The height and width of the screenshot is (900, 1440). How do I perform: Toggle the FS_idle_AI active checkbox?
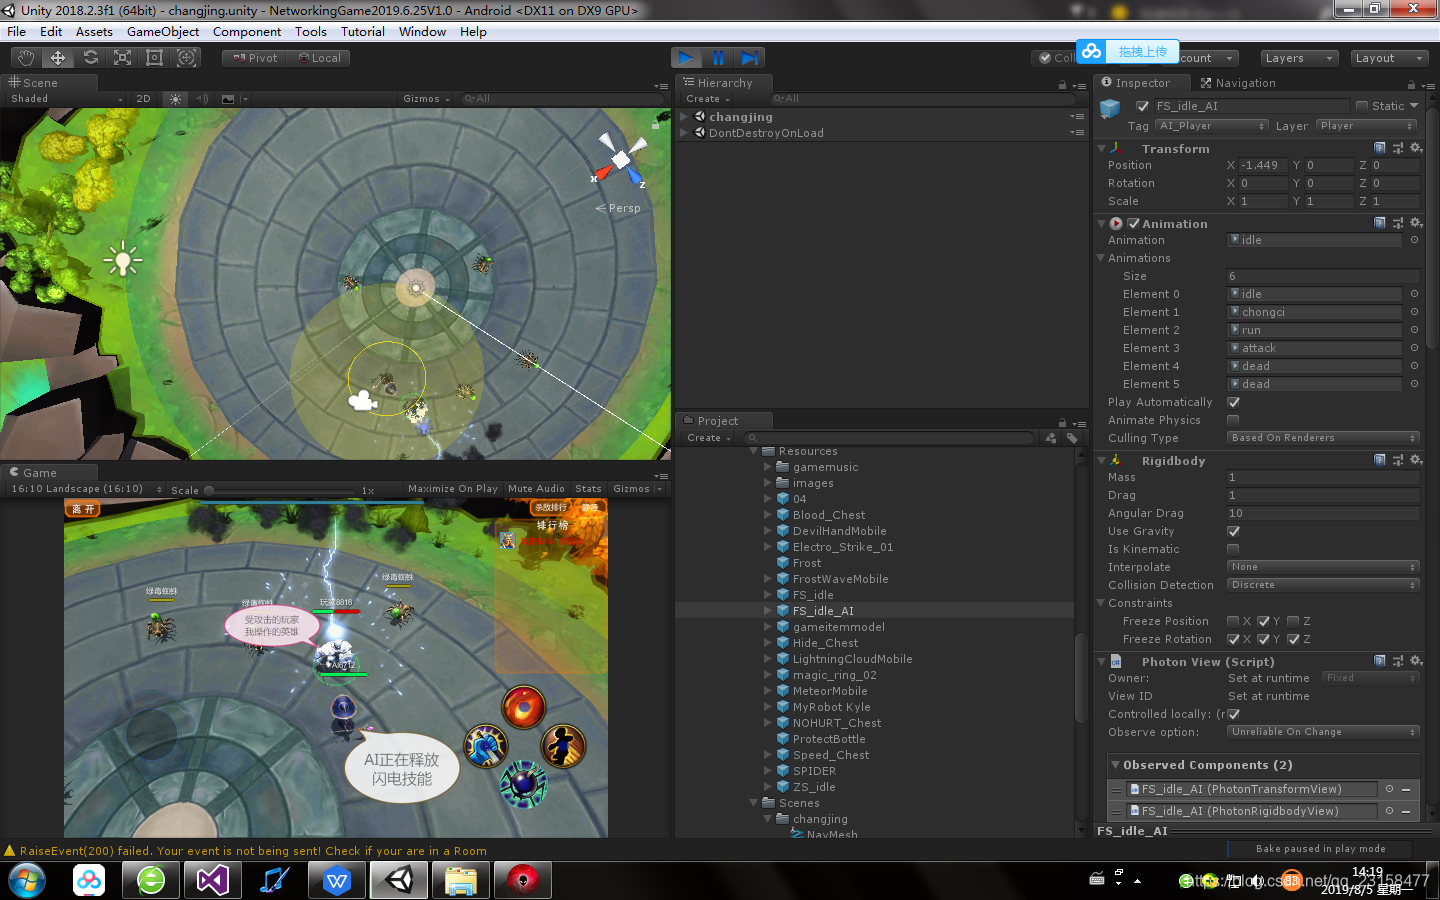pos(1142,106)
